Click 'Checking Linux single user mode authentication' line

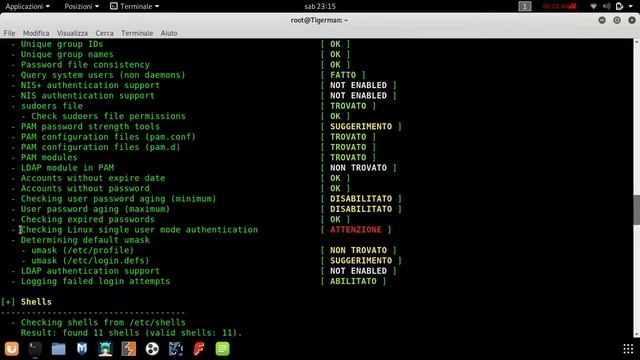click(x=139, y=230)
